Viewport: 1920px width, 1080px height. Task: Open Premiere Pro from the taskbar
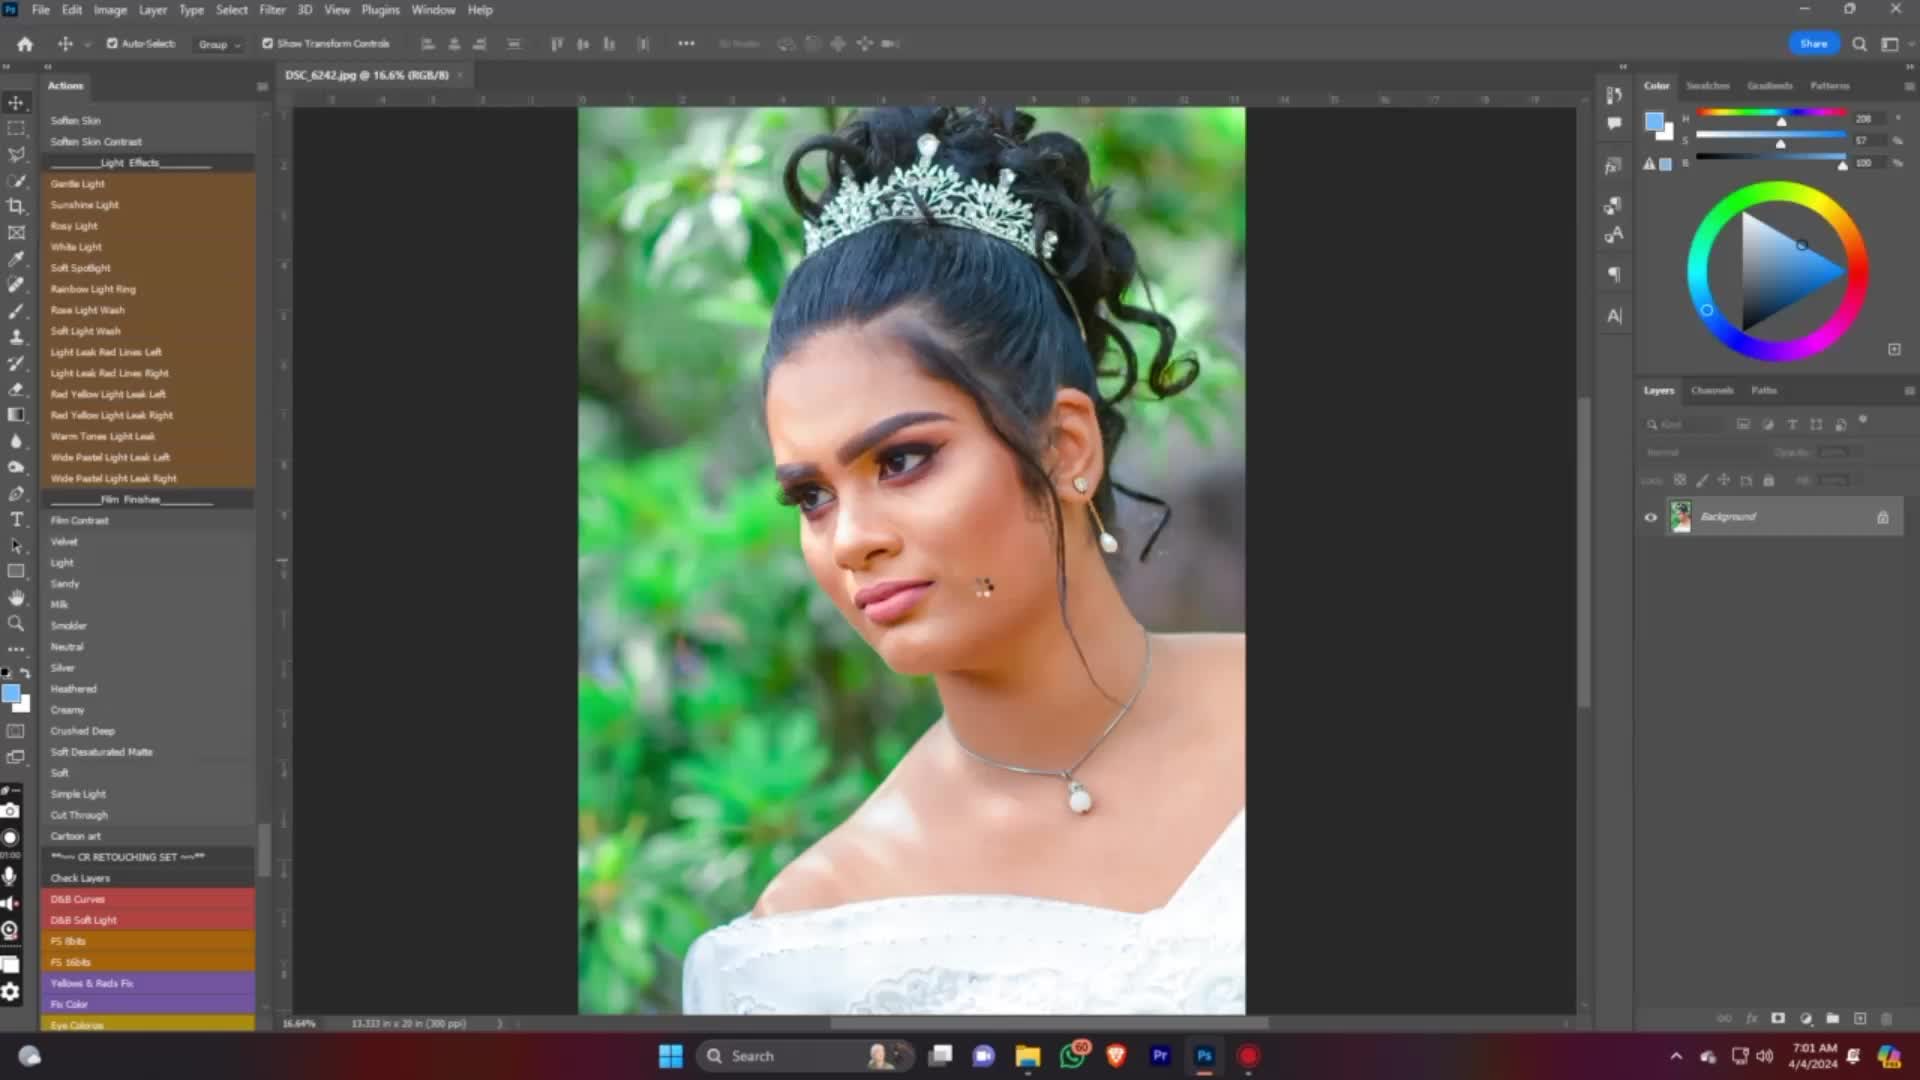1160,1056
